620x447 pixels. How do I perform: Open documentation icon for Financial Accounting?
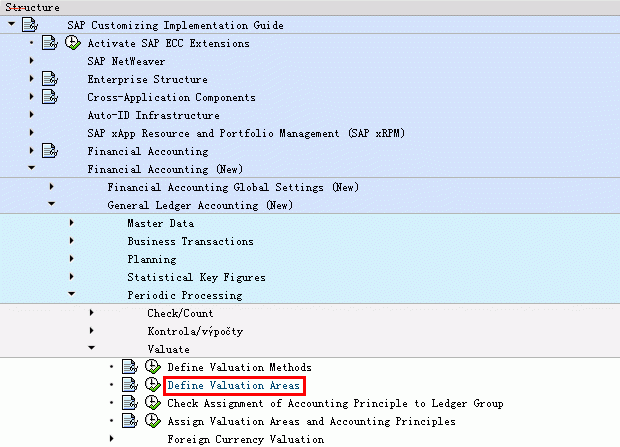coord(50,151)
